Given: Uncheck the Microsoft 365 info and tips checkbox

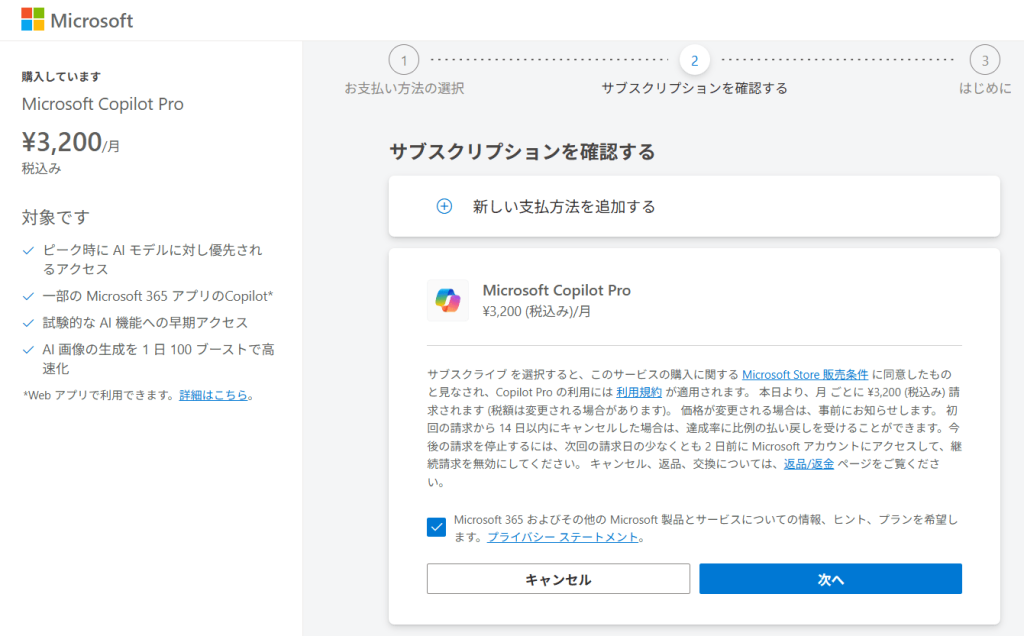Looking at the screenshot, I should tap(436, 527).
